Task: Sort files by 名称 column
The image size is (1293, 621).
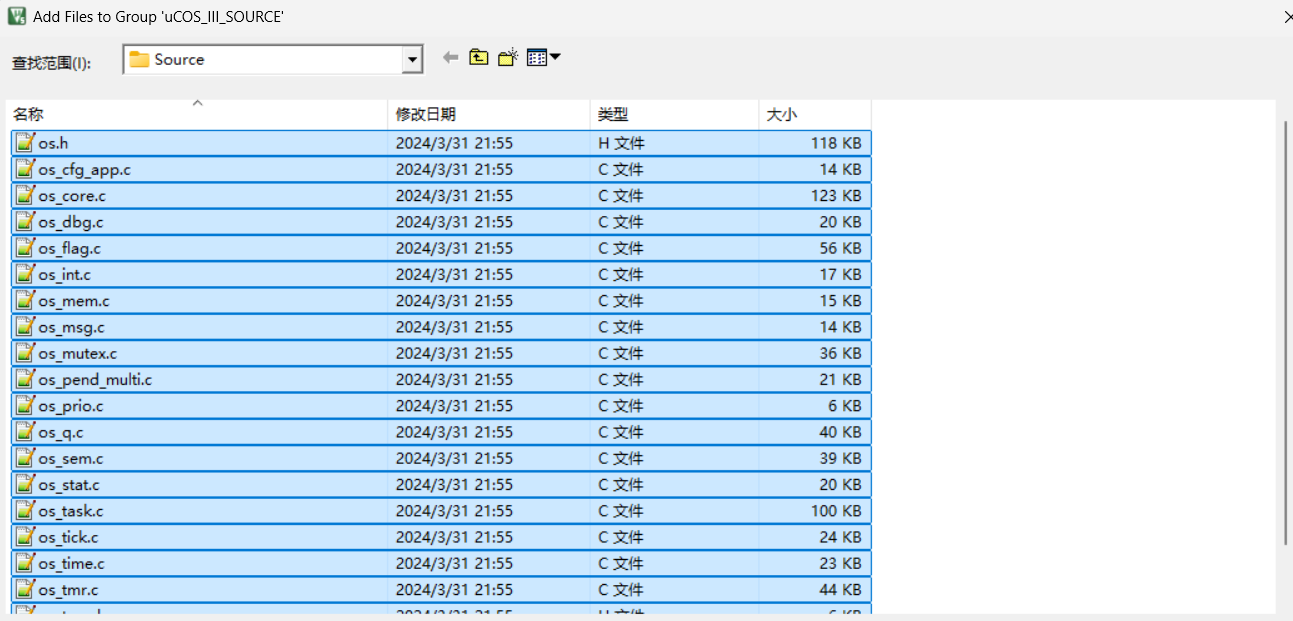Action: click(x=197, y=114)
